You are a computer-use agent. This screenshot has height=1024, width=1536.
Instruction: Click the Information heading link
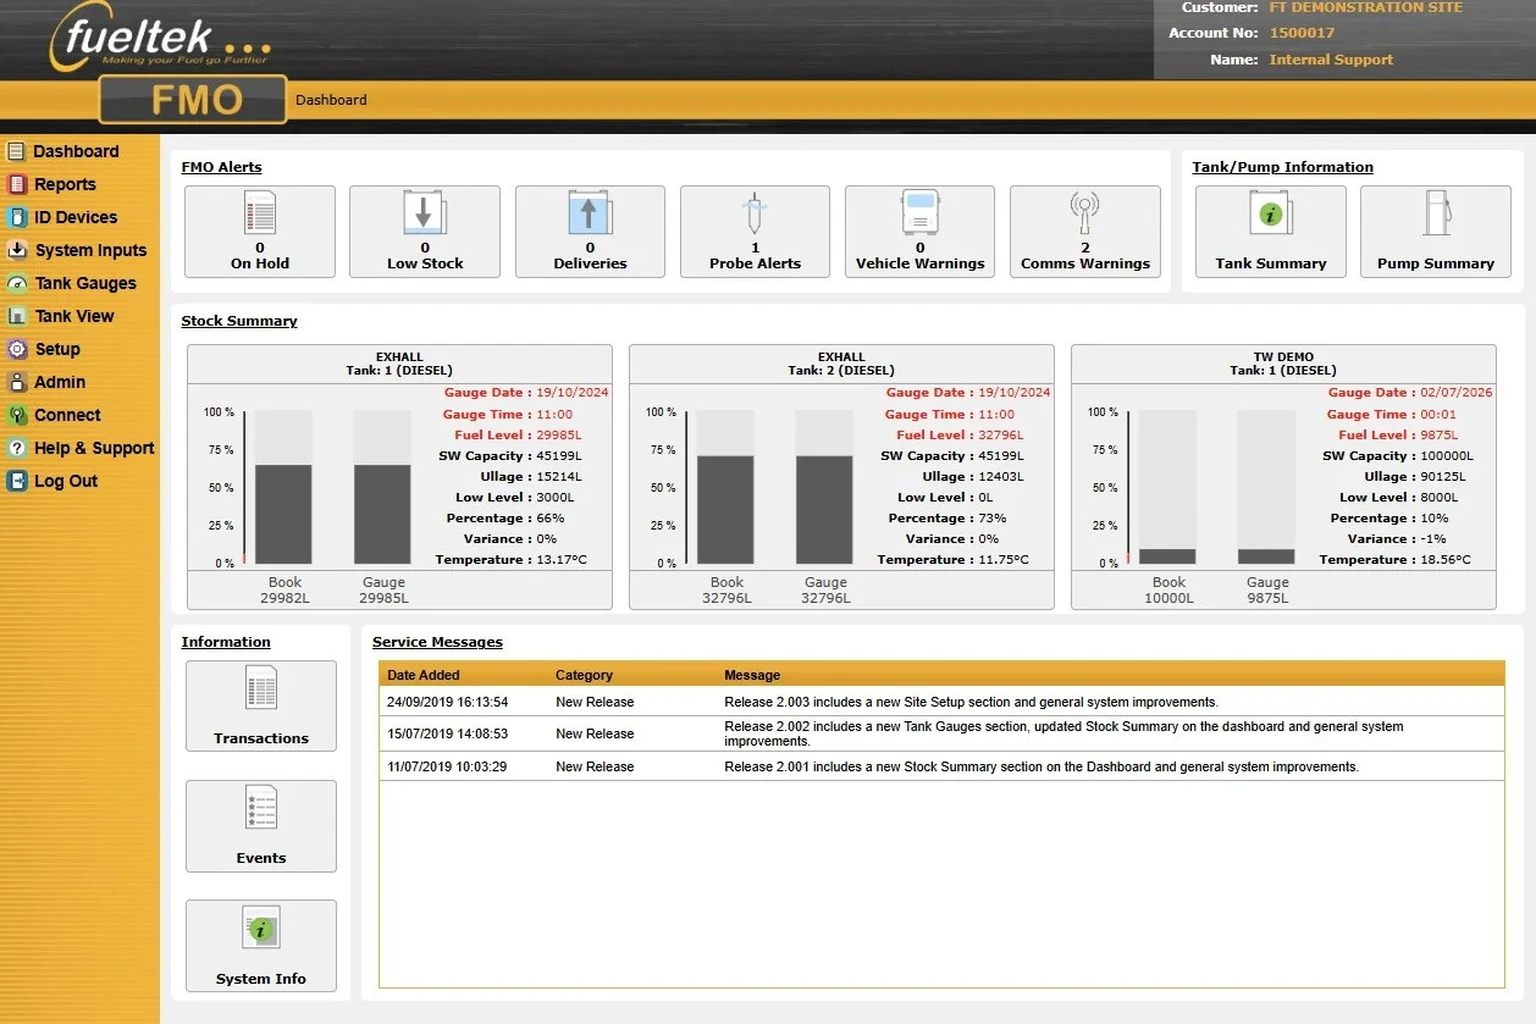click(x=226, y=642)
